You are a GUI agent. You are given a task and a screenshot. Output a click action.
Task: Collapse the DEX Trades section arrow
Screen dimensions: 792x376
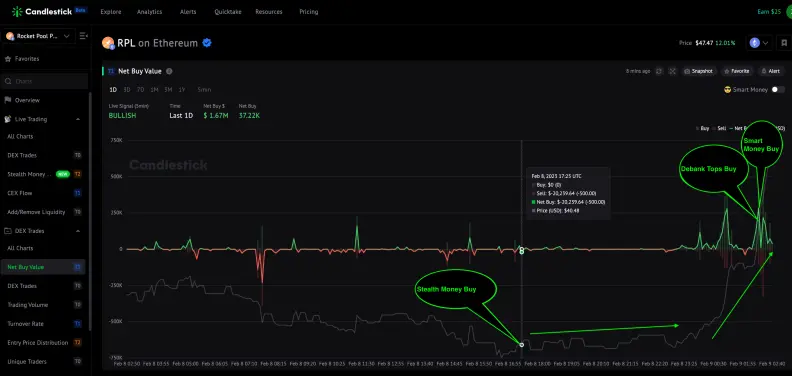[78, 231]
